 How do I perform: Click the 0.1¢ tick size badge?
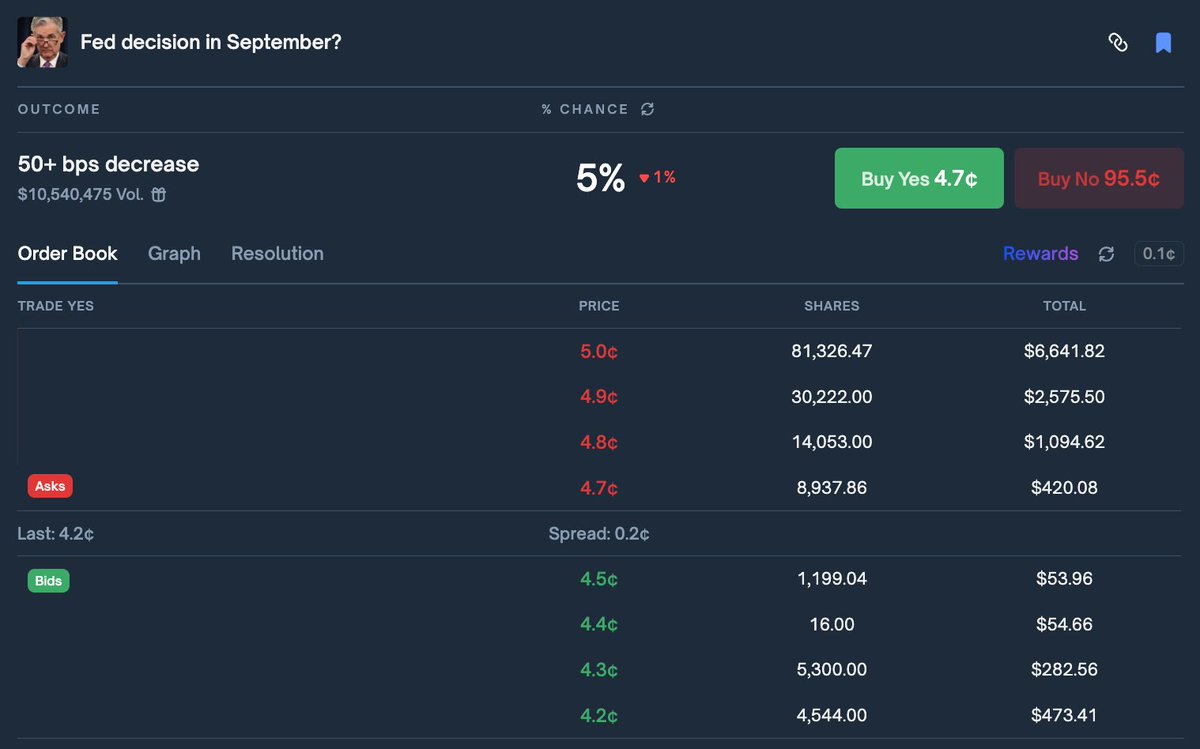coord(1158,254)
